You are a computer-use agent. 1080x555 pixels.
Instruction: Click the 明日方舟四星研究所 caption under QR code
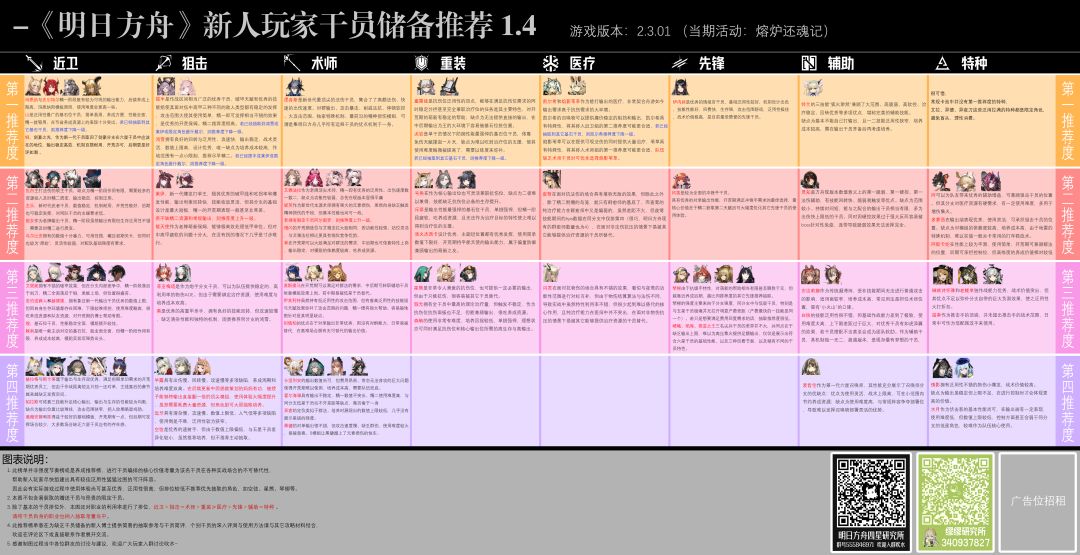point(871,536)
